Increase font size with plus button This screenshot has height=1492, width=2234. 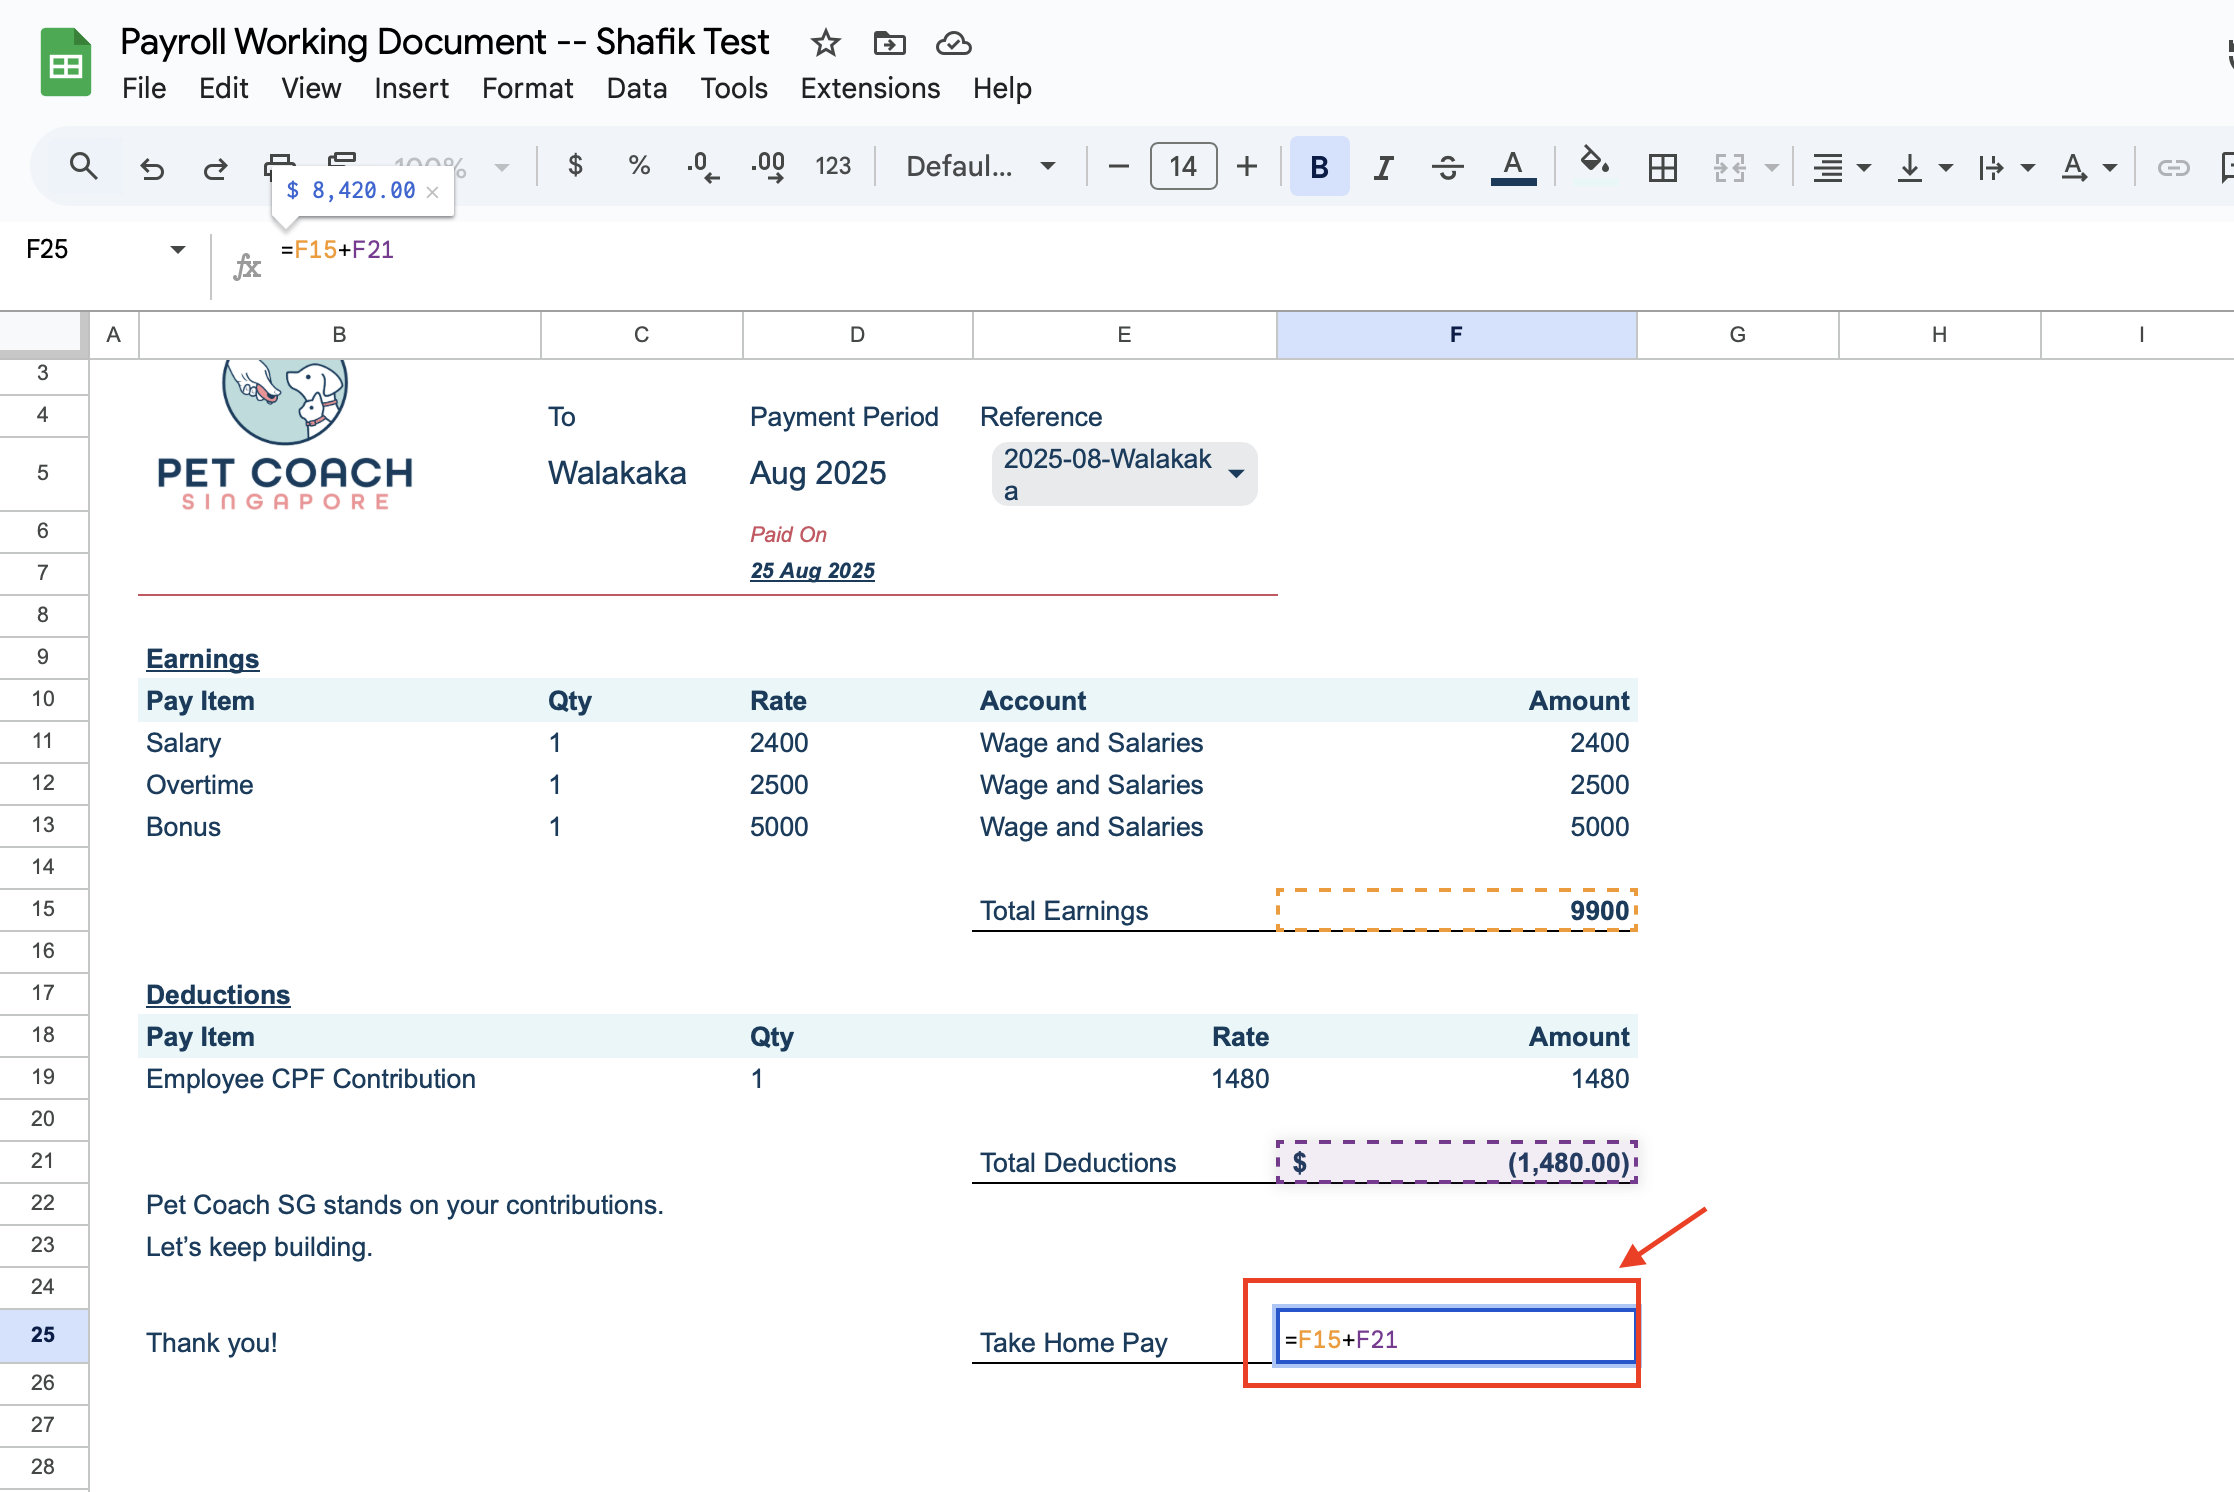(1247, 166)
